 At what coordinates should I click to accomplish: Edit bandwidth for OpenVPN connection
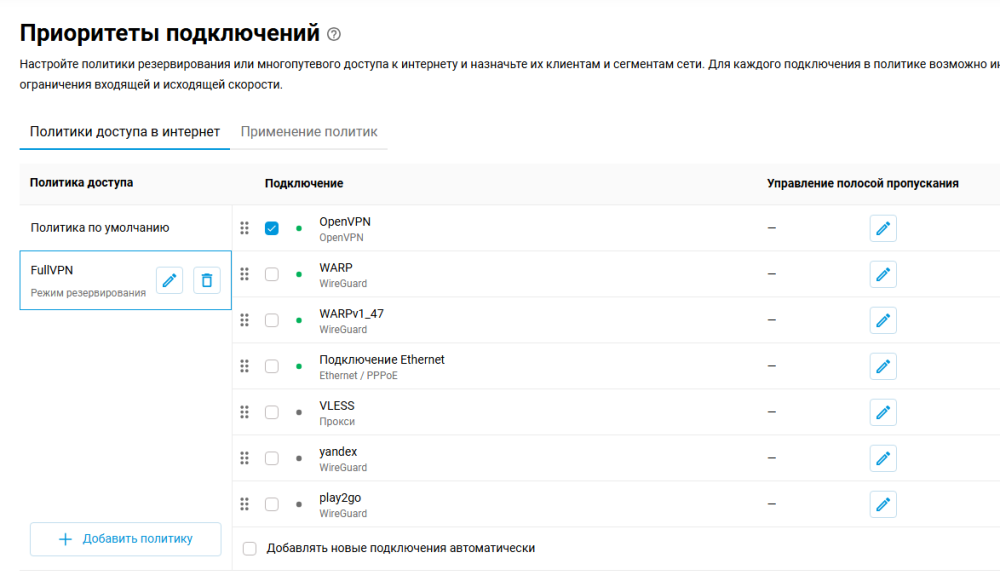click(883, 228)
